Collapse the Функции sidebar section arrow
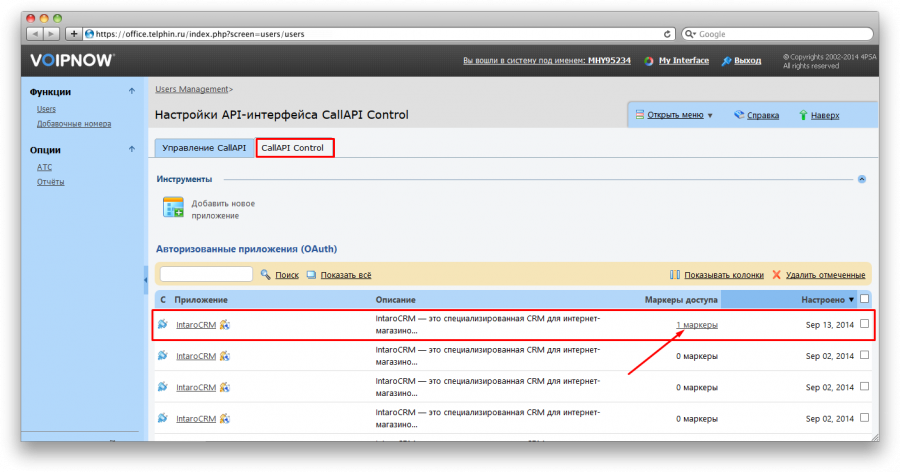The height and width of the screenshot is (472, 900). (132, 91)
